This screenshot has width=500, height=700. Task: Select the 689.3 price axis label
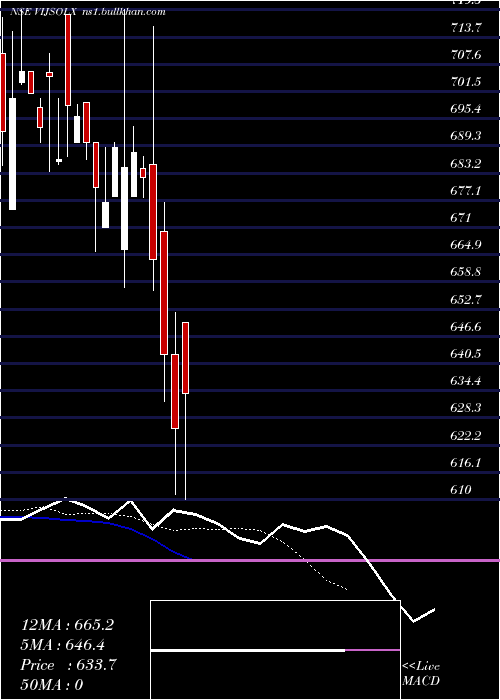(466, 136)
